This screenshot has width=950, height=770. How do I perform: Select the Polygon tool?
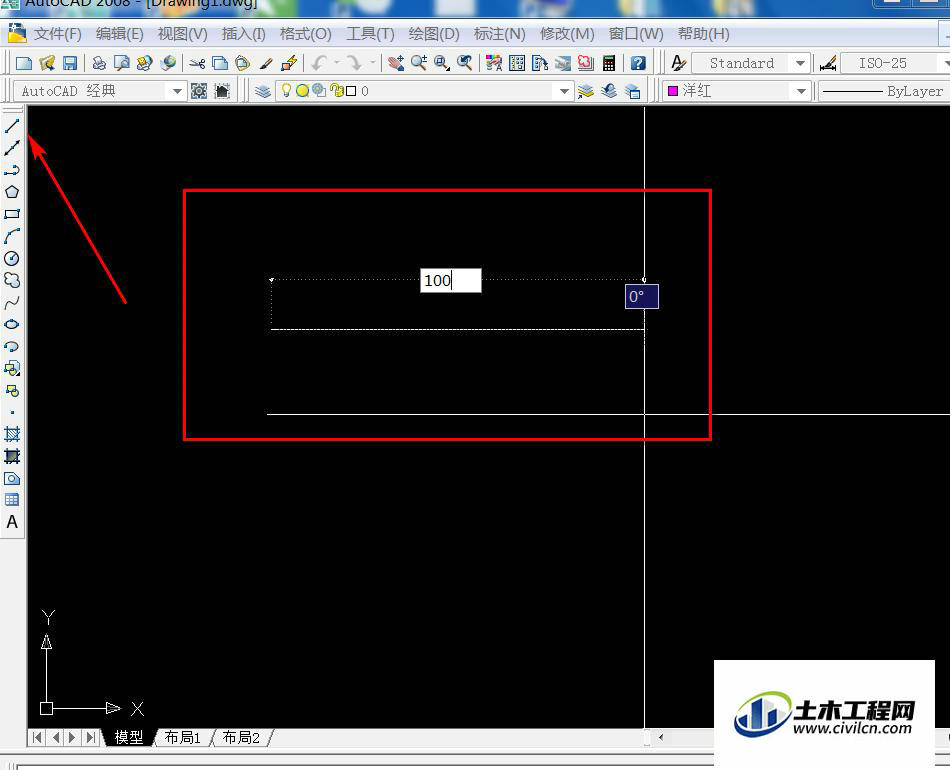[x=12, y=192]
